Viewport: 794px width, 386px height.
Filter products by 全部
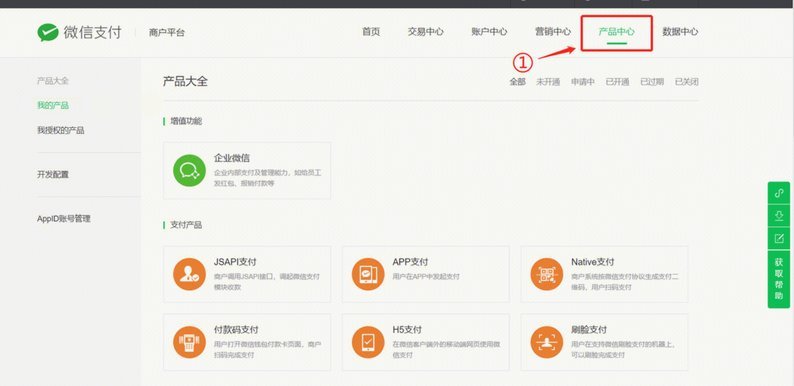point(518,82)
